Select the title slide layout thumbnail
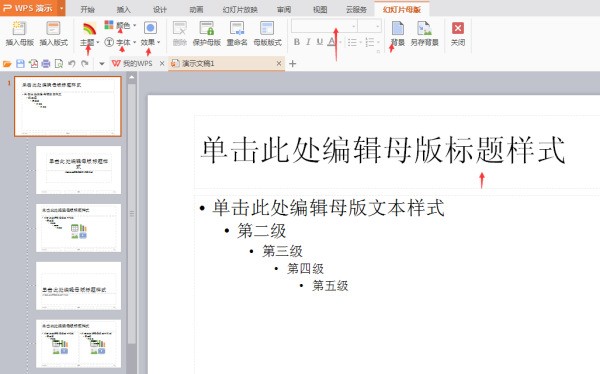The image size is (600, 374). tap(78, 170)
